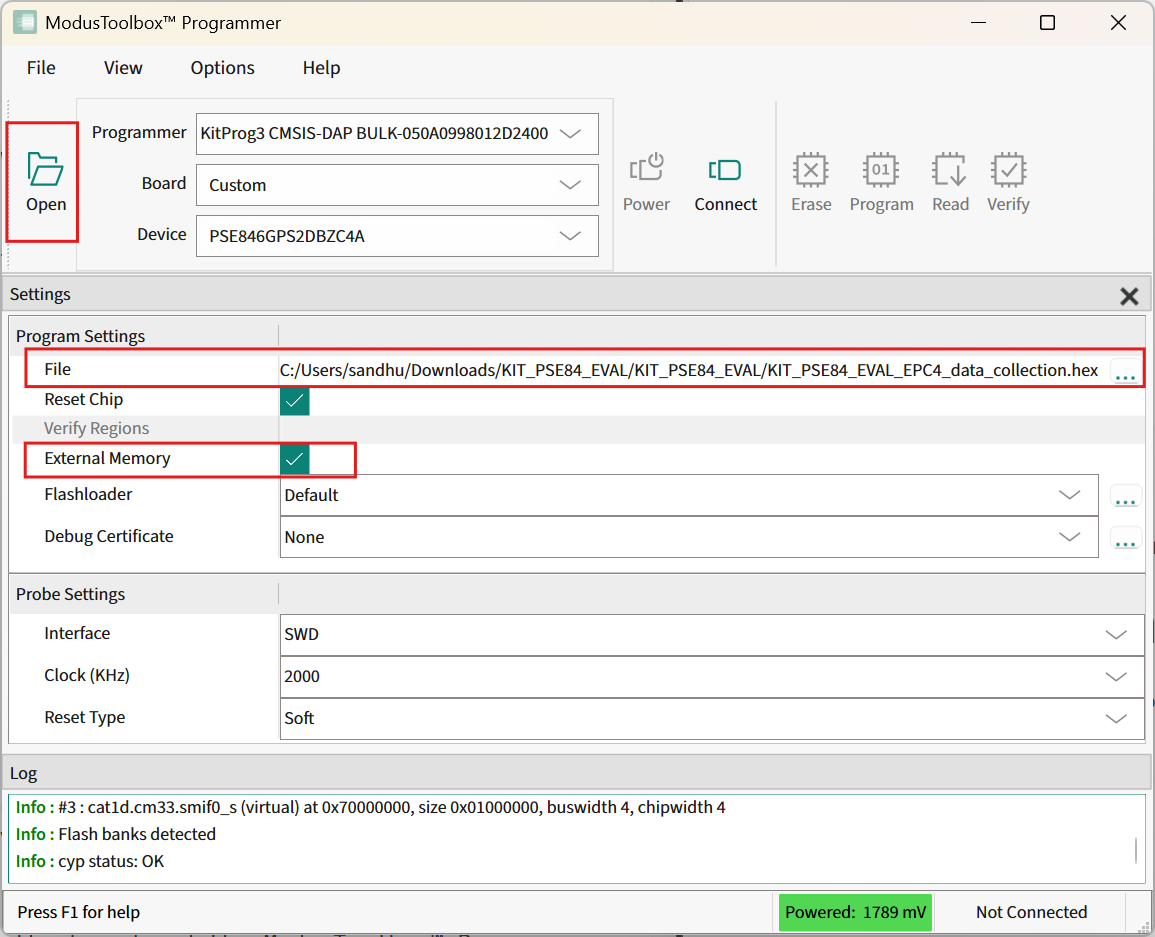Disable the External Memory checkbox
Image resolution: width=1155 pixels, height=937 pixels.
pyautogui.click(x=295, y=459)
